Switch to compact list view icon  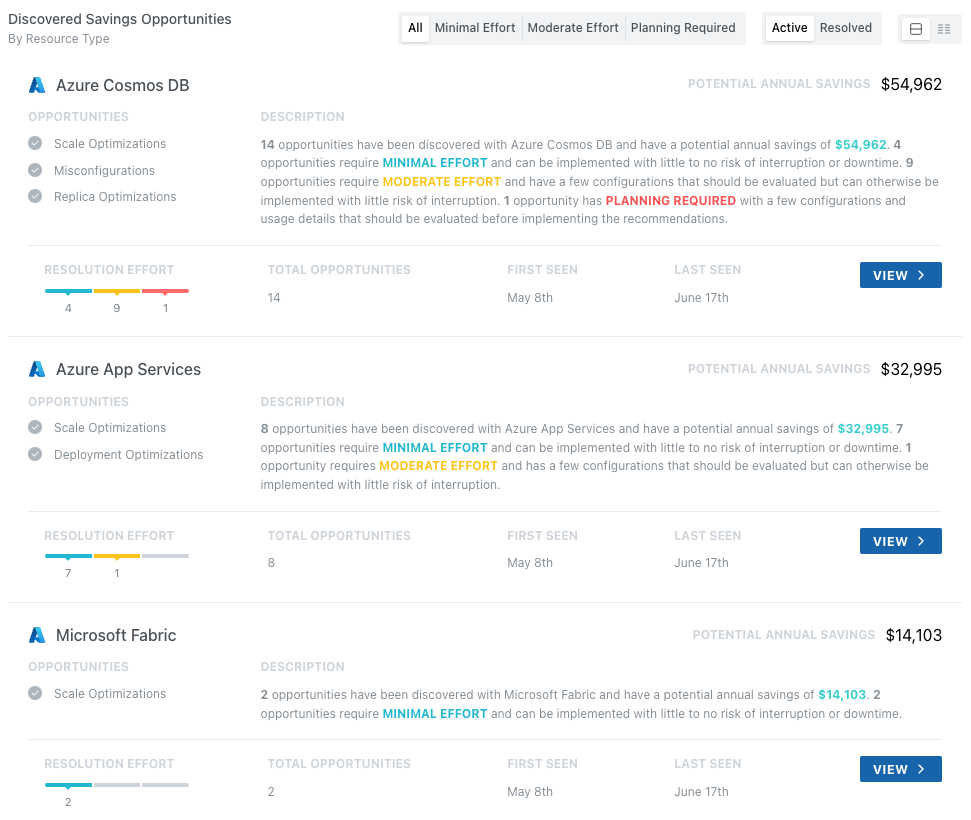(x=944, y=29)
